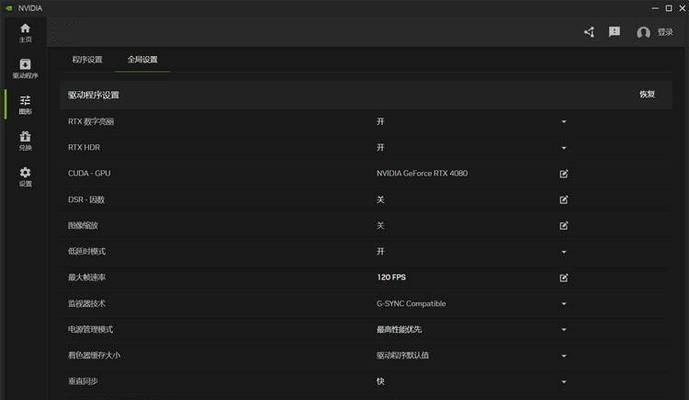Click the 120 FPS value text
Image resolution: width=689 pixels, height=400 pixels.
(x=391, y=277)
